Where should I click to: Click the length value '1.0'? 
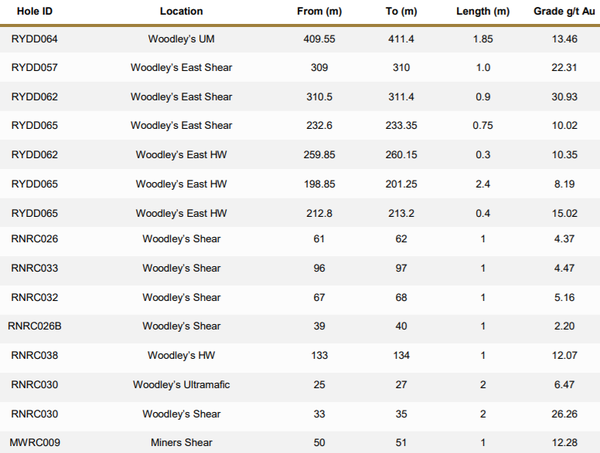(483, 68)
